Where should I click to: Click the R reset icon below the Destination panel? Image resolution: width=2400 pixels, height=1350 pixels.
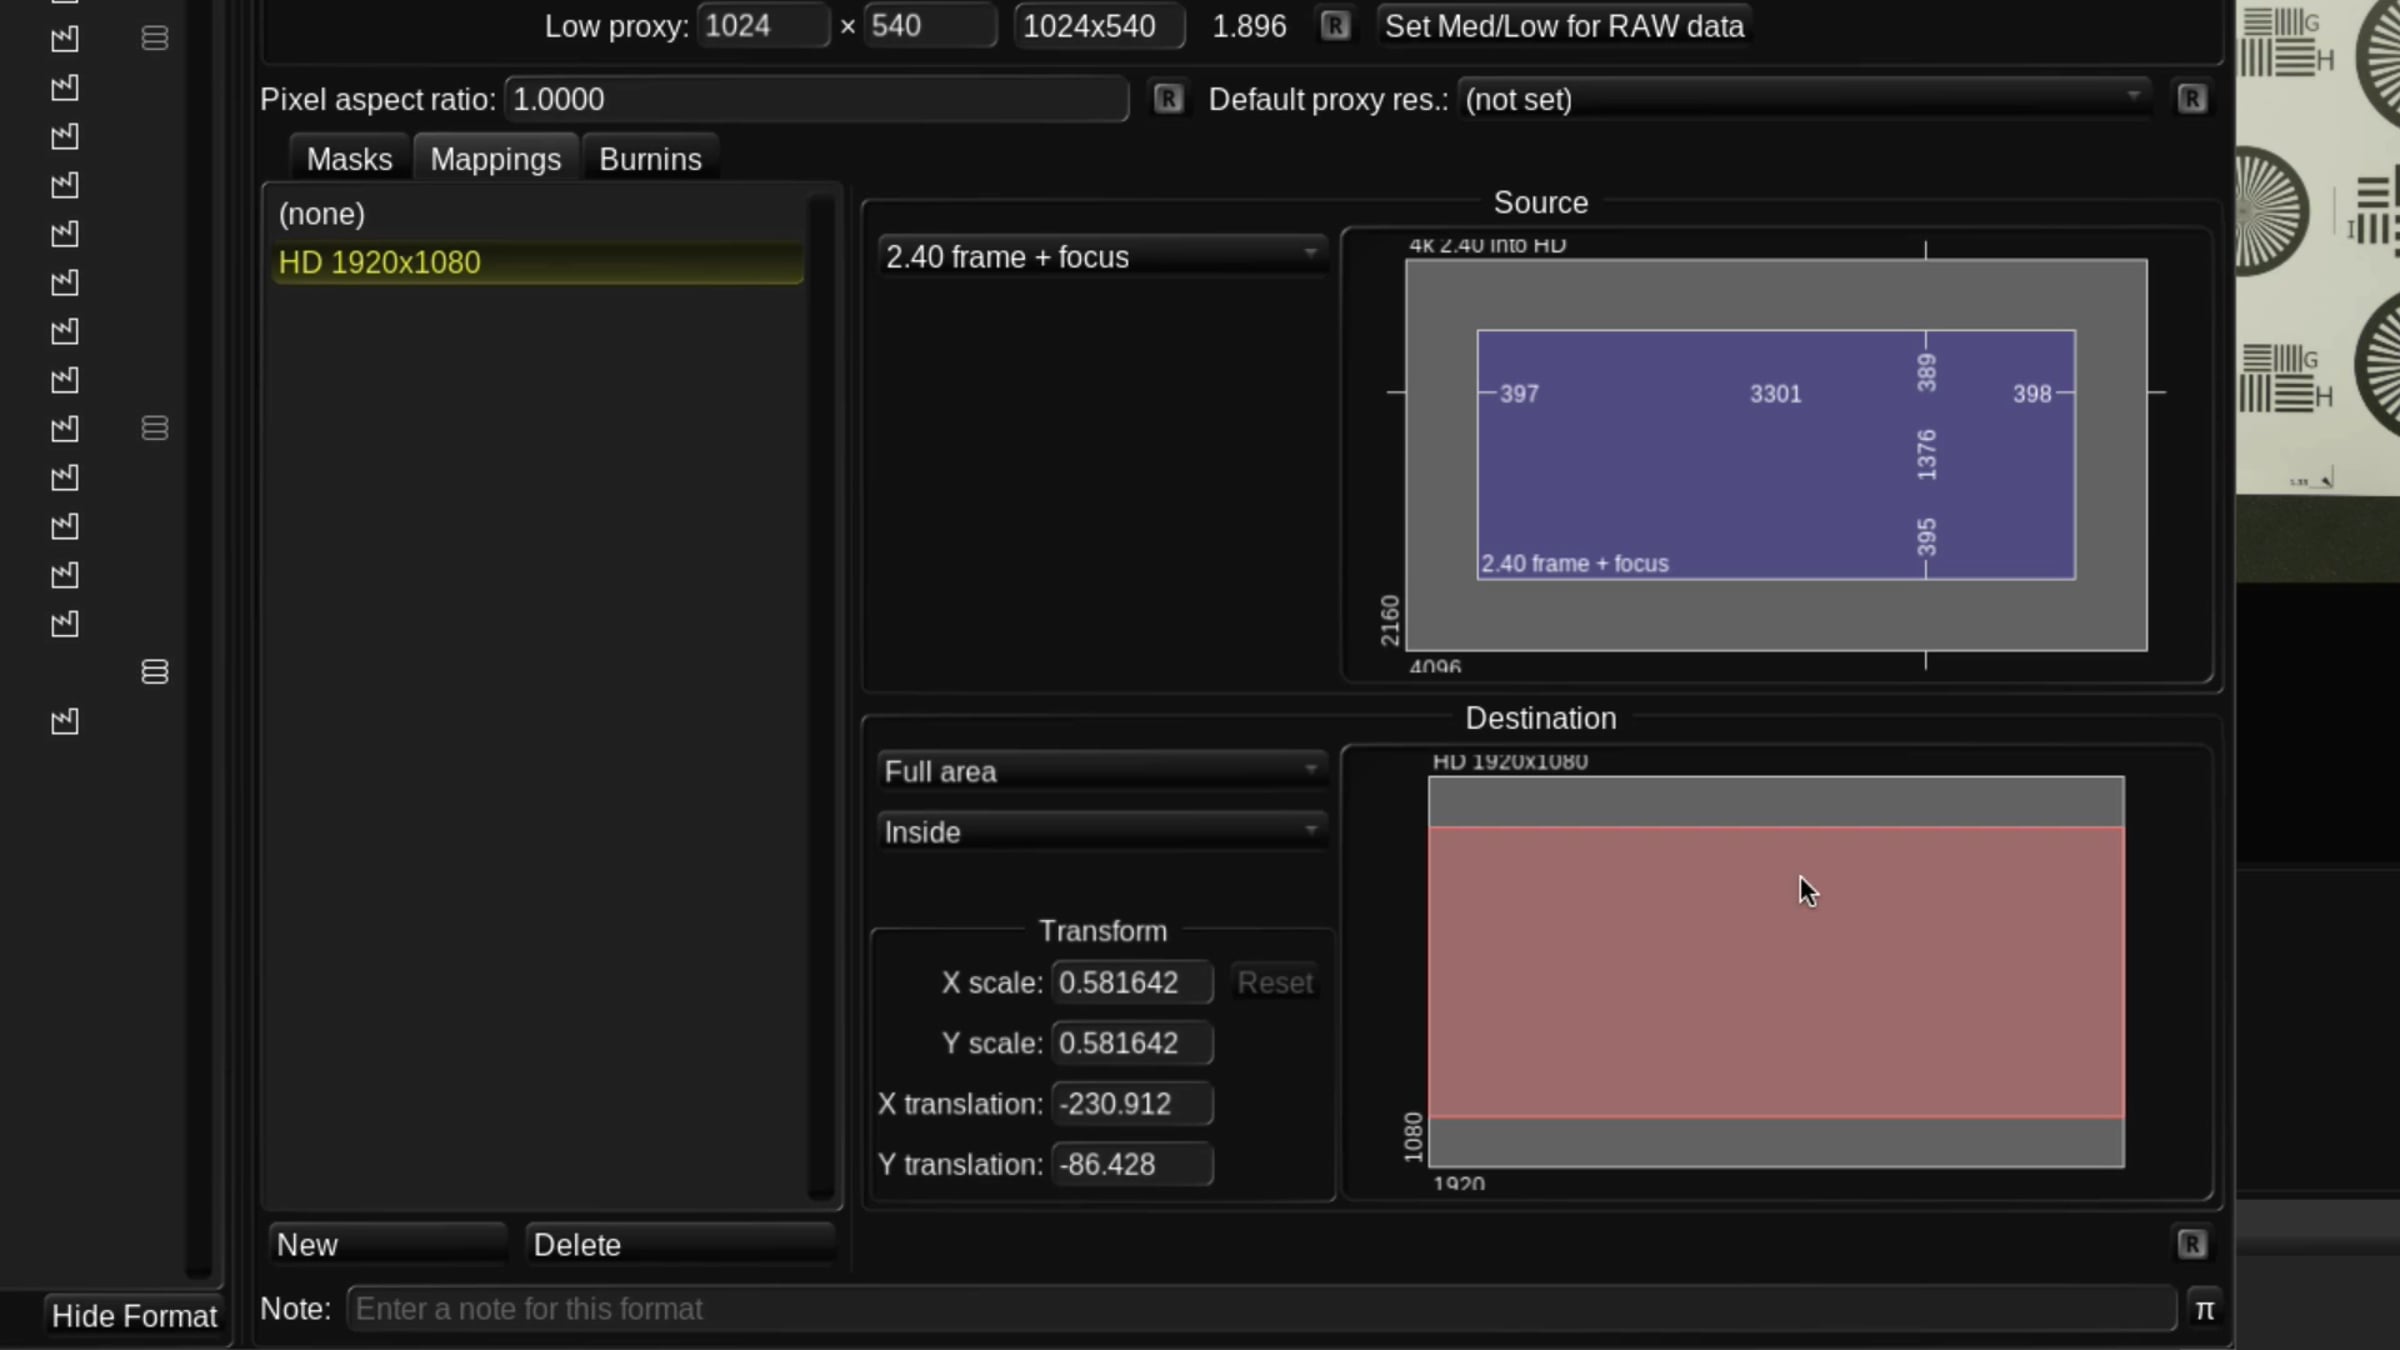(x=2191, y=1244)
